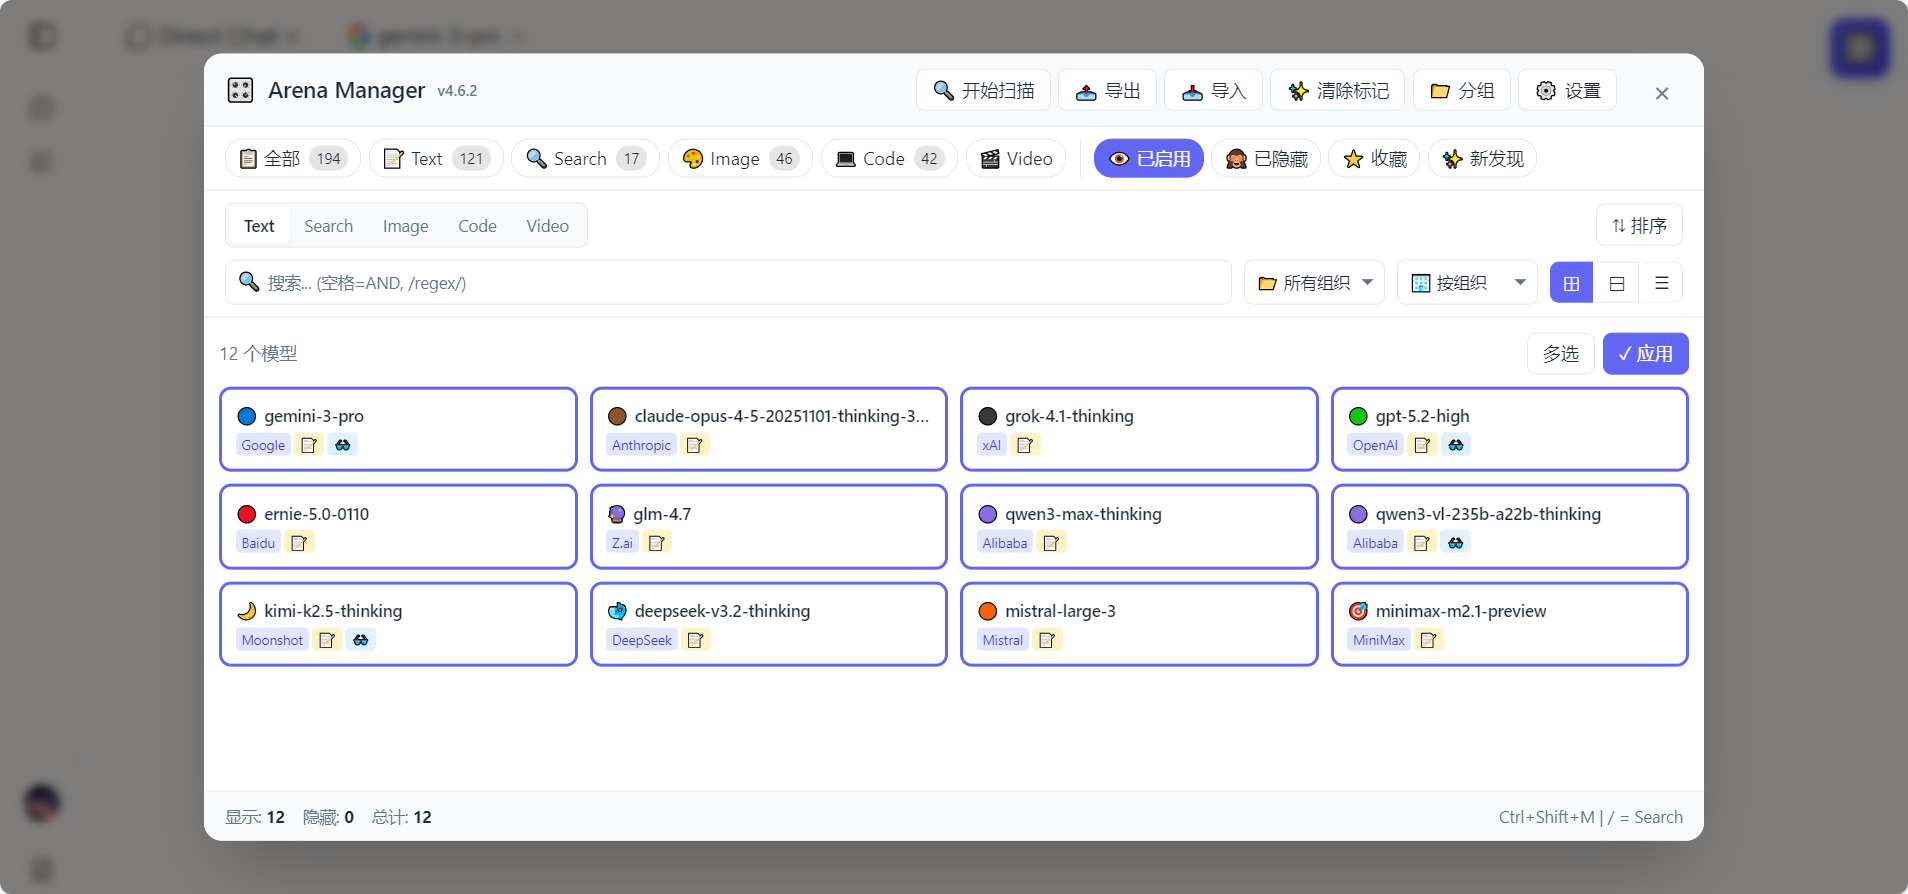Click the 应用 apply button

(x=1645, y=354)
